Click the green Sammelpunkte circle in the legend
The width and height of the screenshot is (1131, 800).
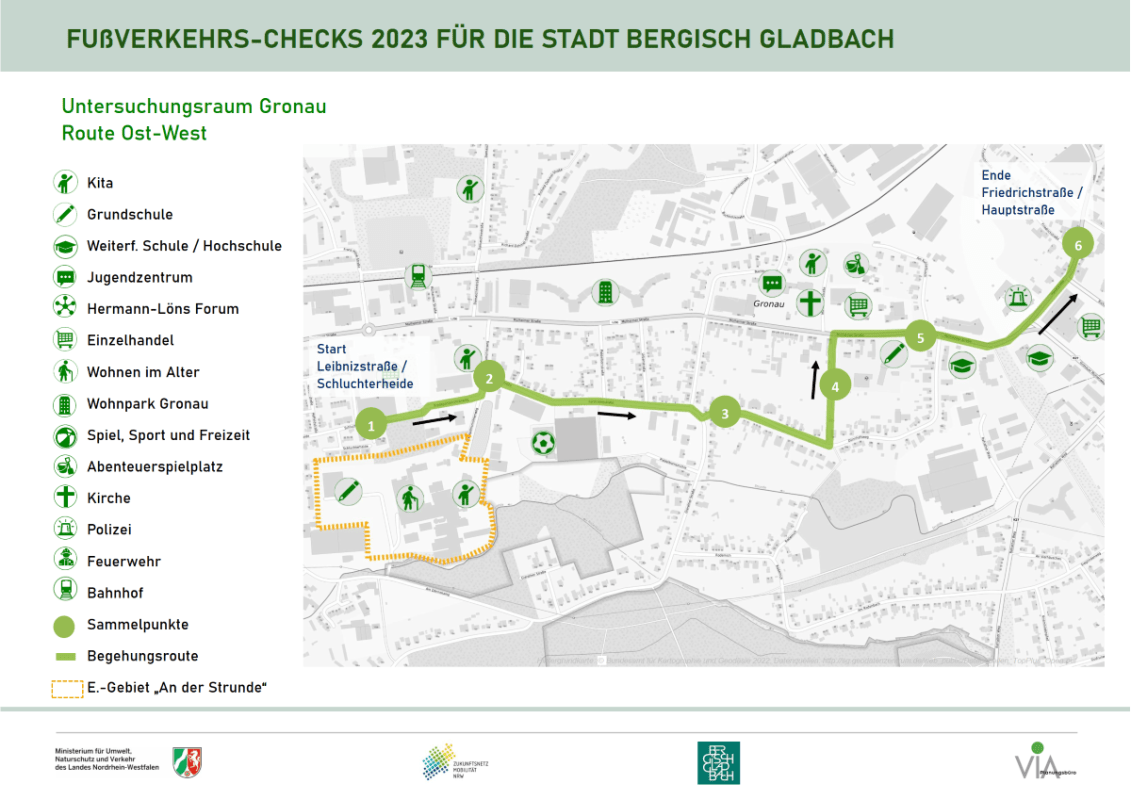click(66, 626)
